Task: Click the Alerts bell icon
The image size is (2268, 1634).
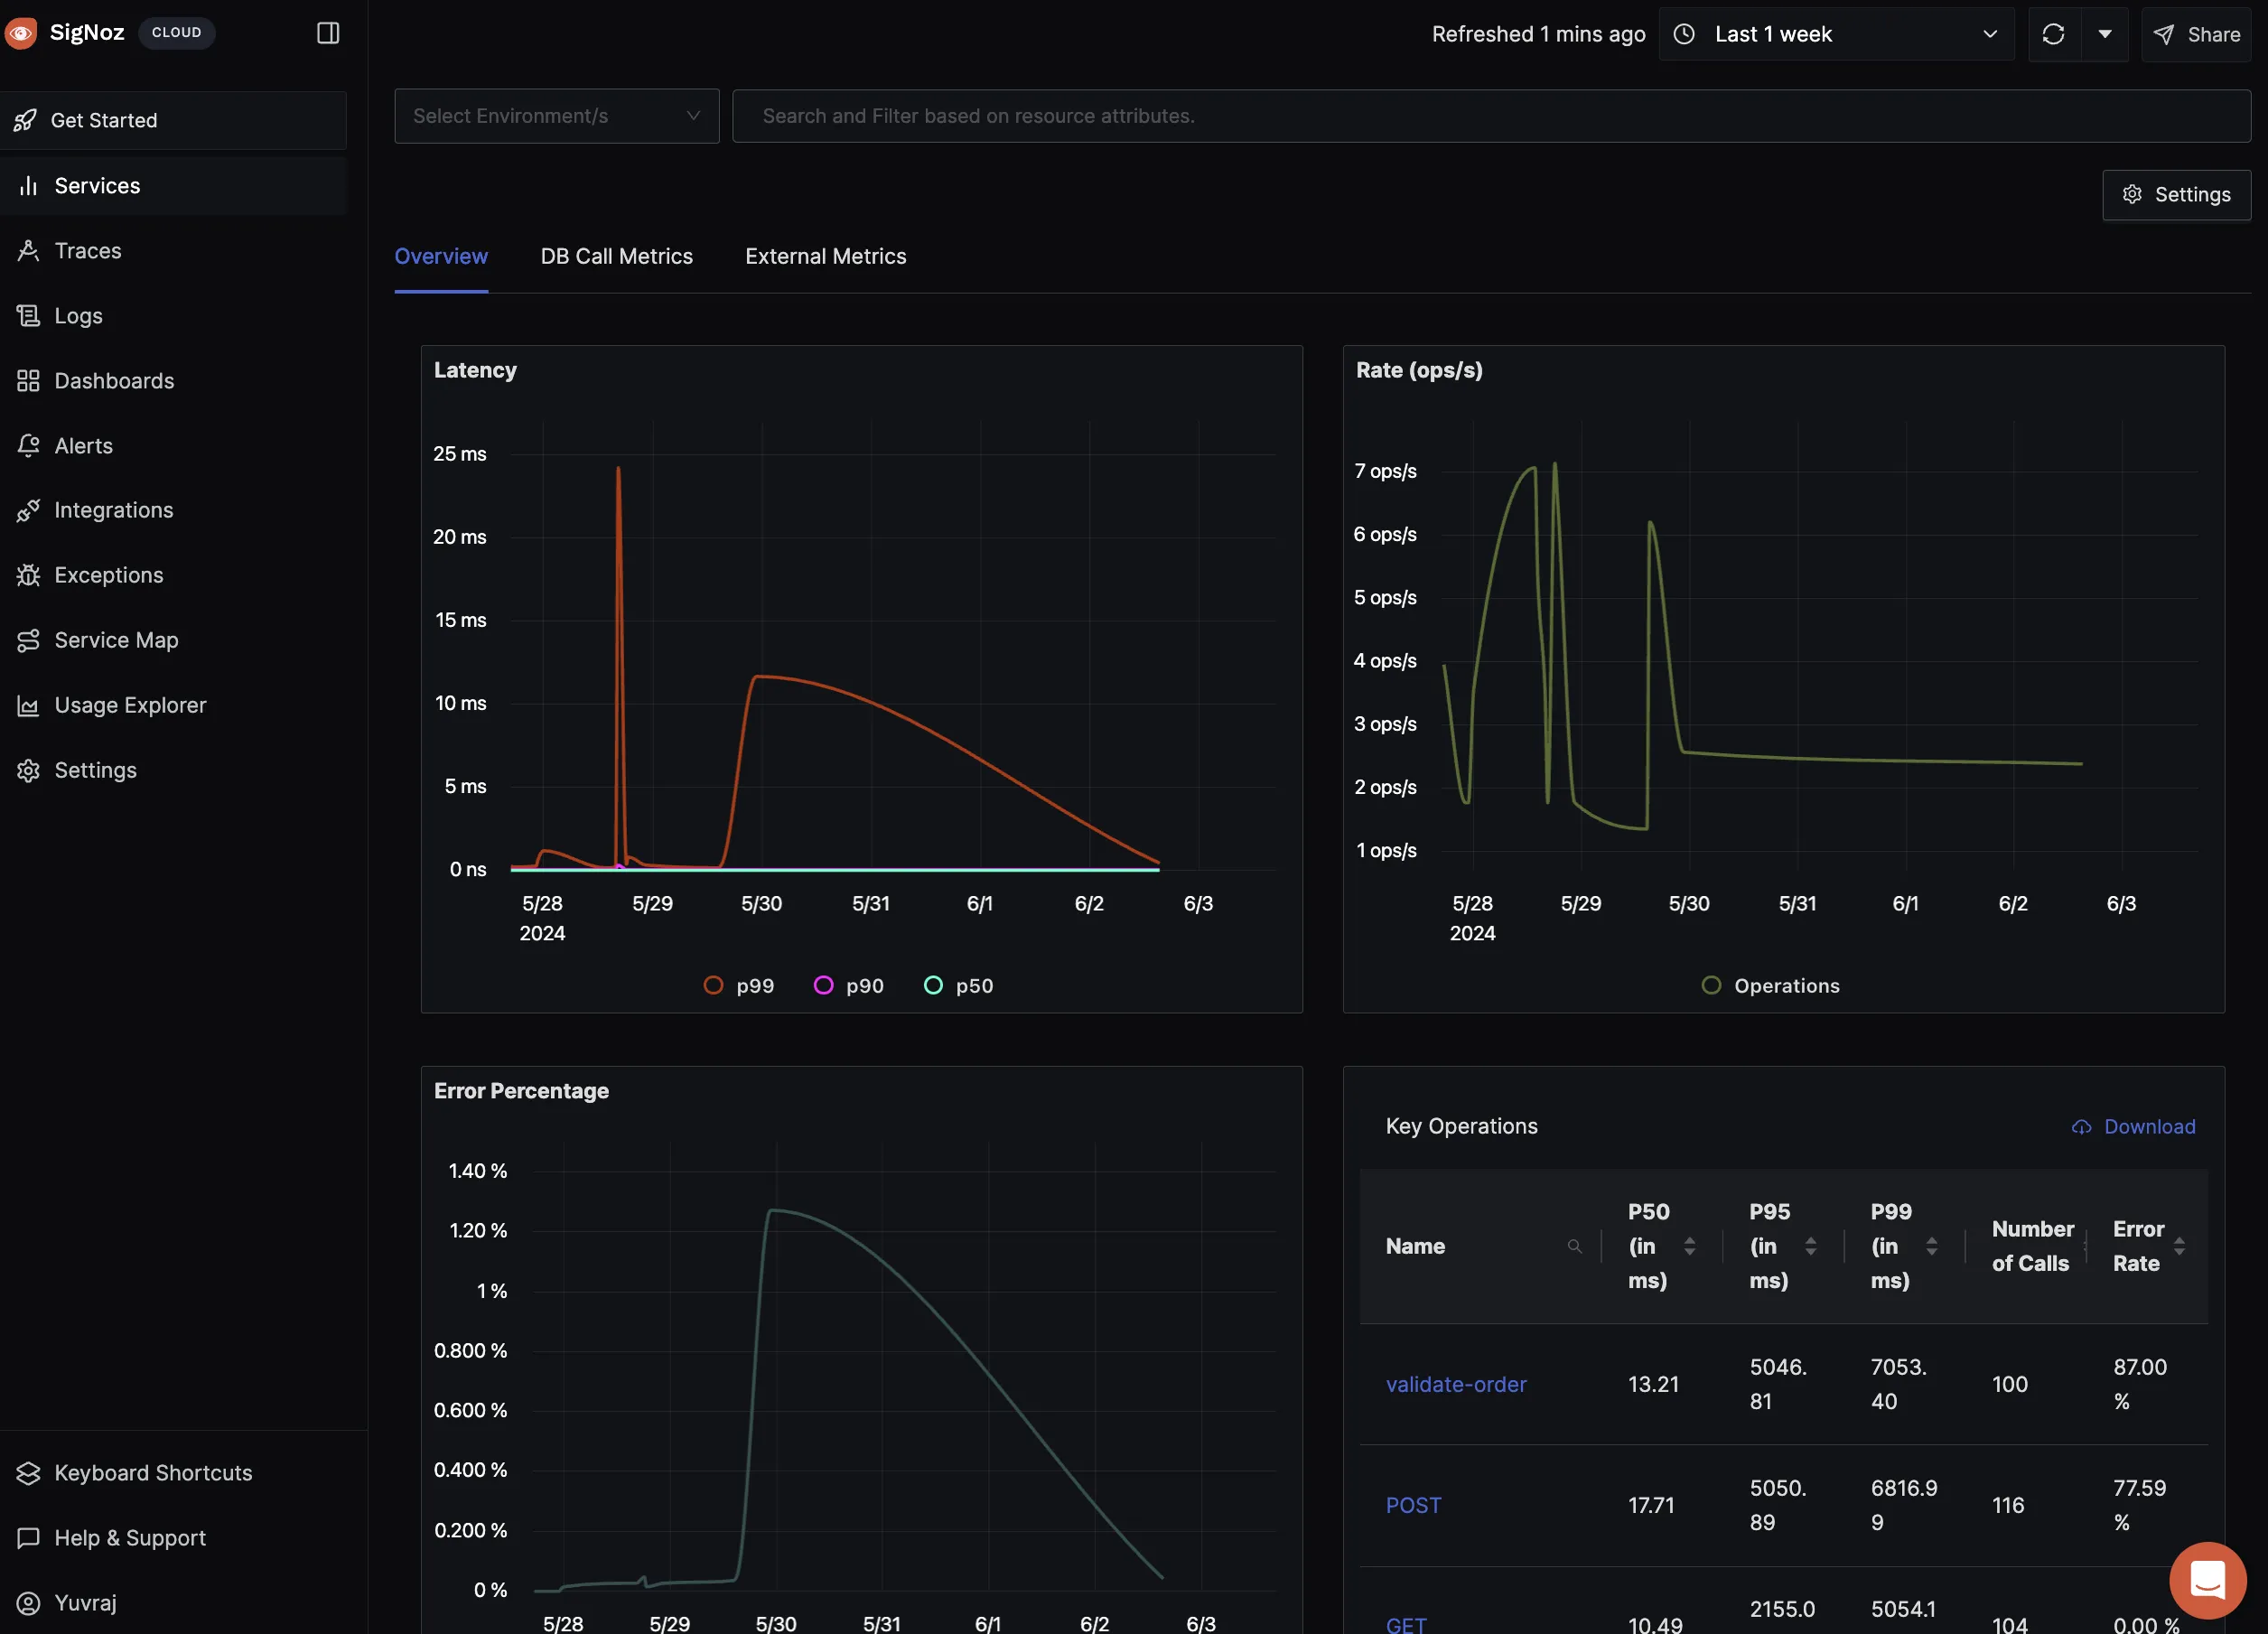Action: tap(28, 446)
